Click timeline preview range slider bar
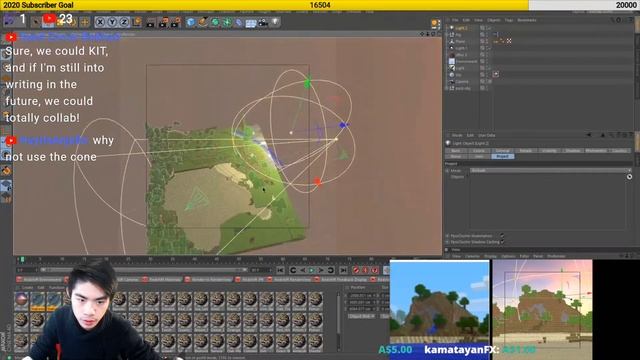This screenshot has width=640, height=360. coord(144,270)
